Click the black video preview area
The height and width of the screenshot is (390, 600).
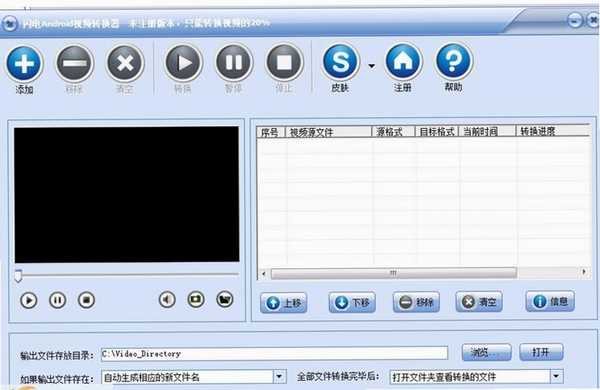click(x=127, y=194)
